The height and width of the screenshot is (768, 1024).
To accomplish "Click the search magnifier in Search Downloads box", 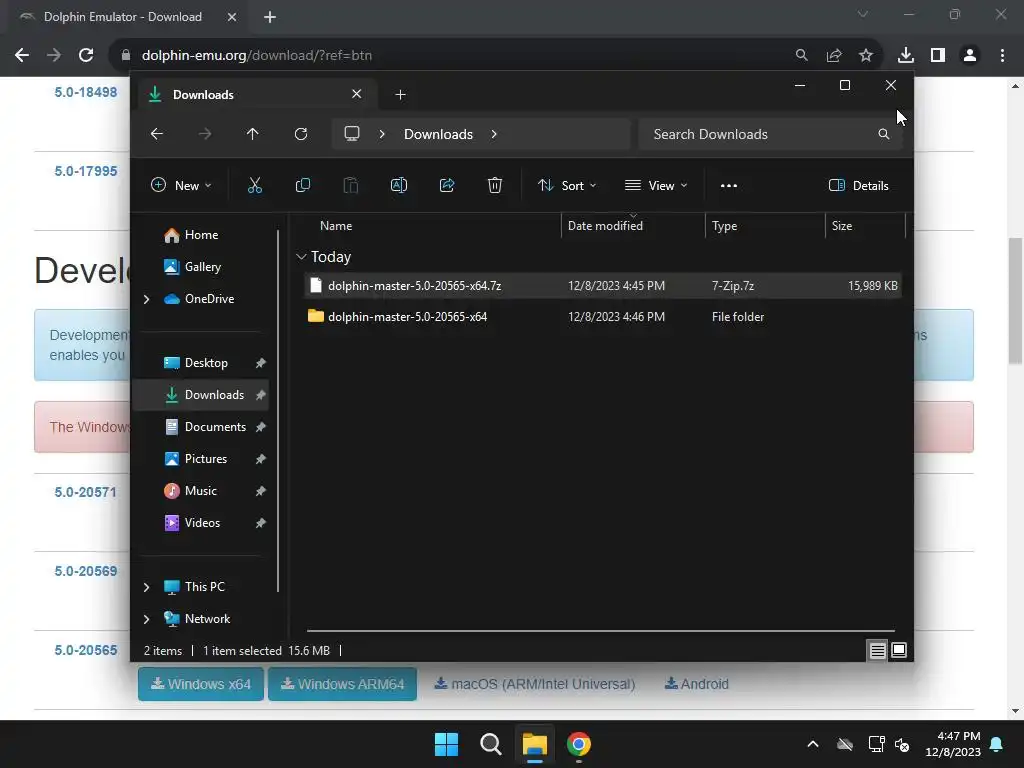I will coord(884,134).
